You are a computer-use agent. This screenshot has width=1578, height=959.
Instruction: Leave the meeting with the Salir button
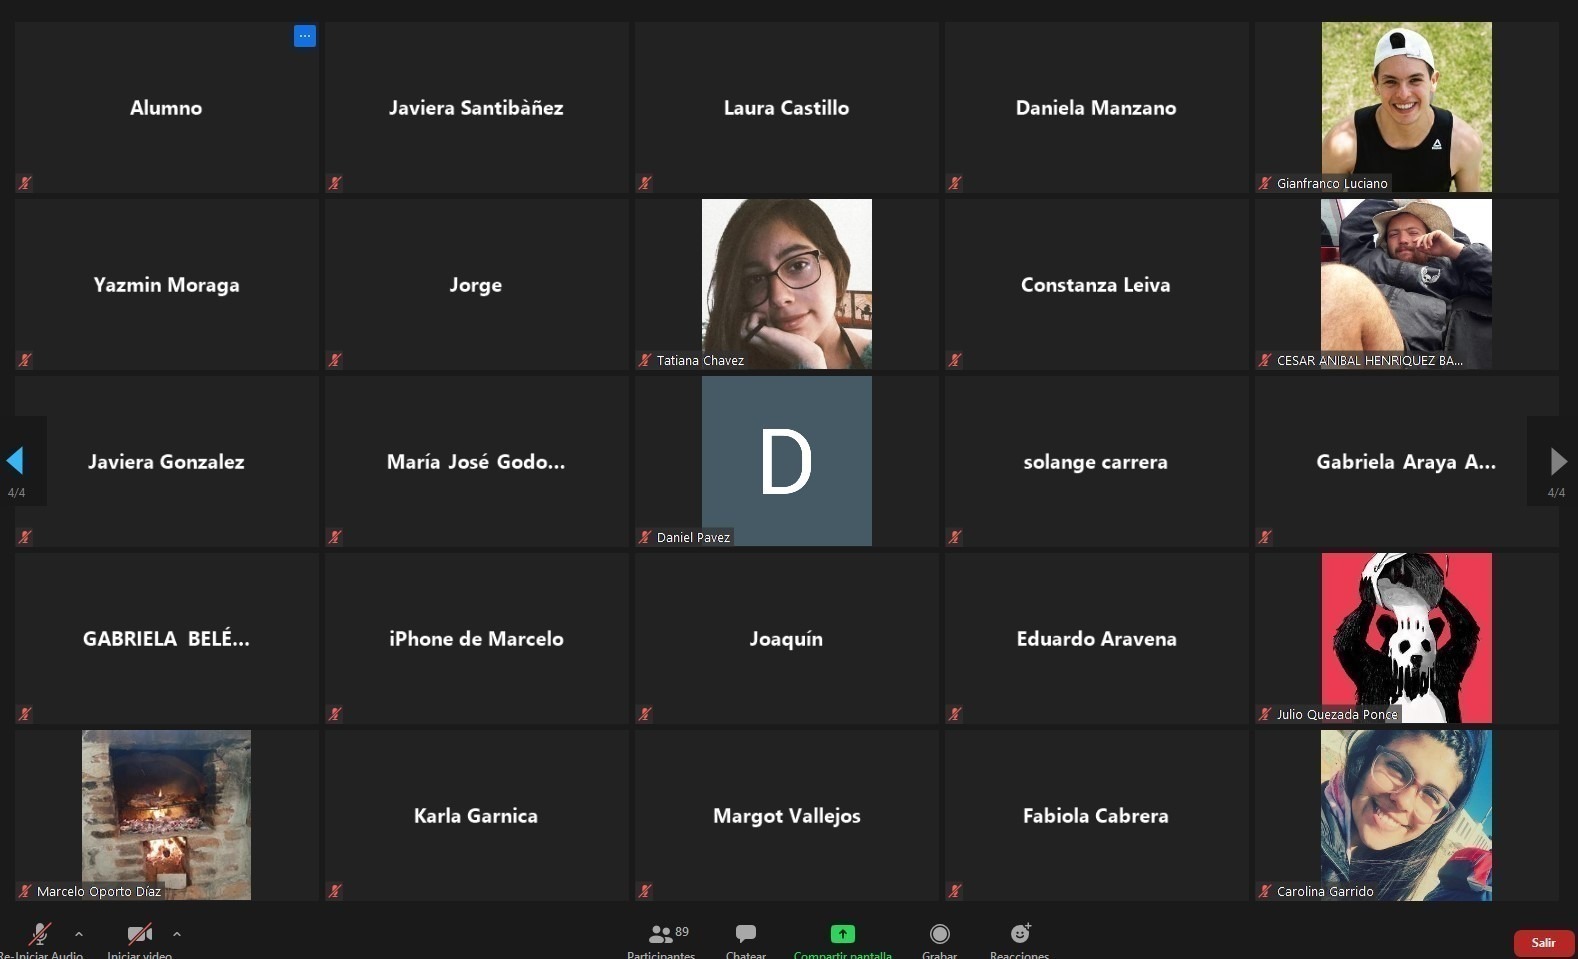1543,943
